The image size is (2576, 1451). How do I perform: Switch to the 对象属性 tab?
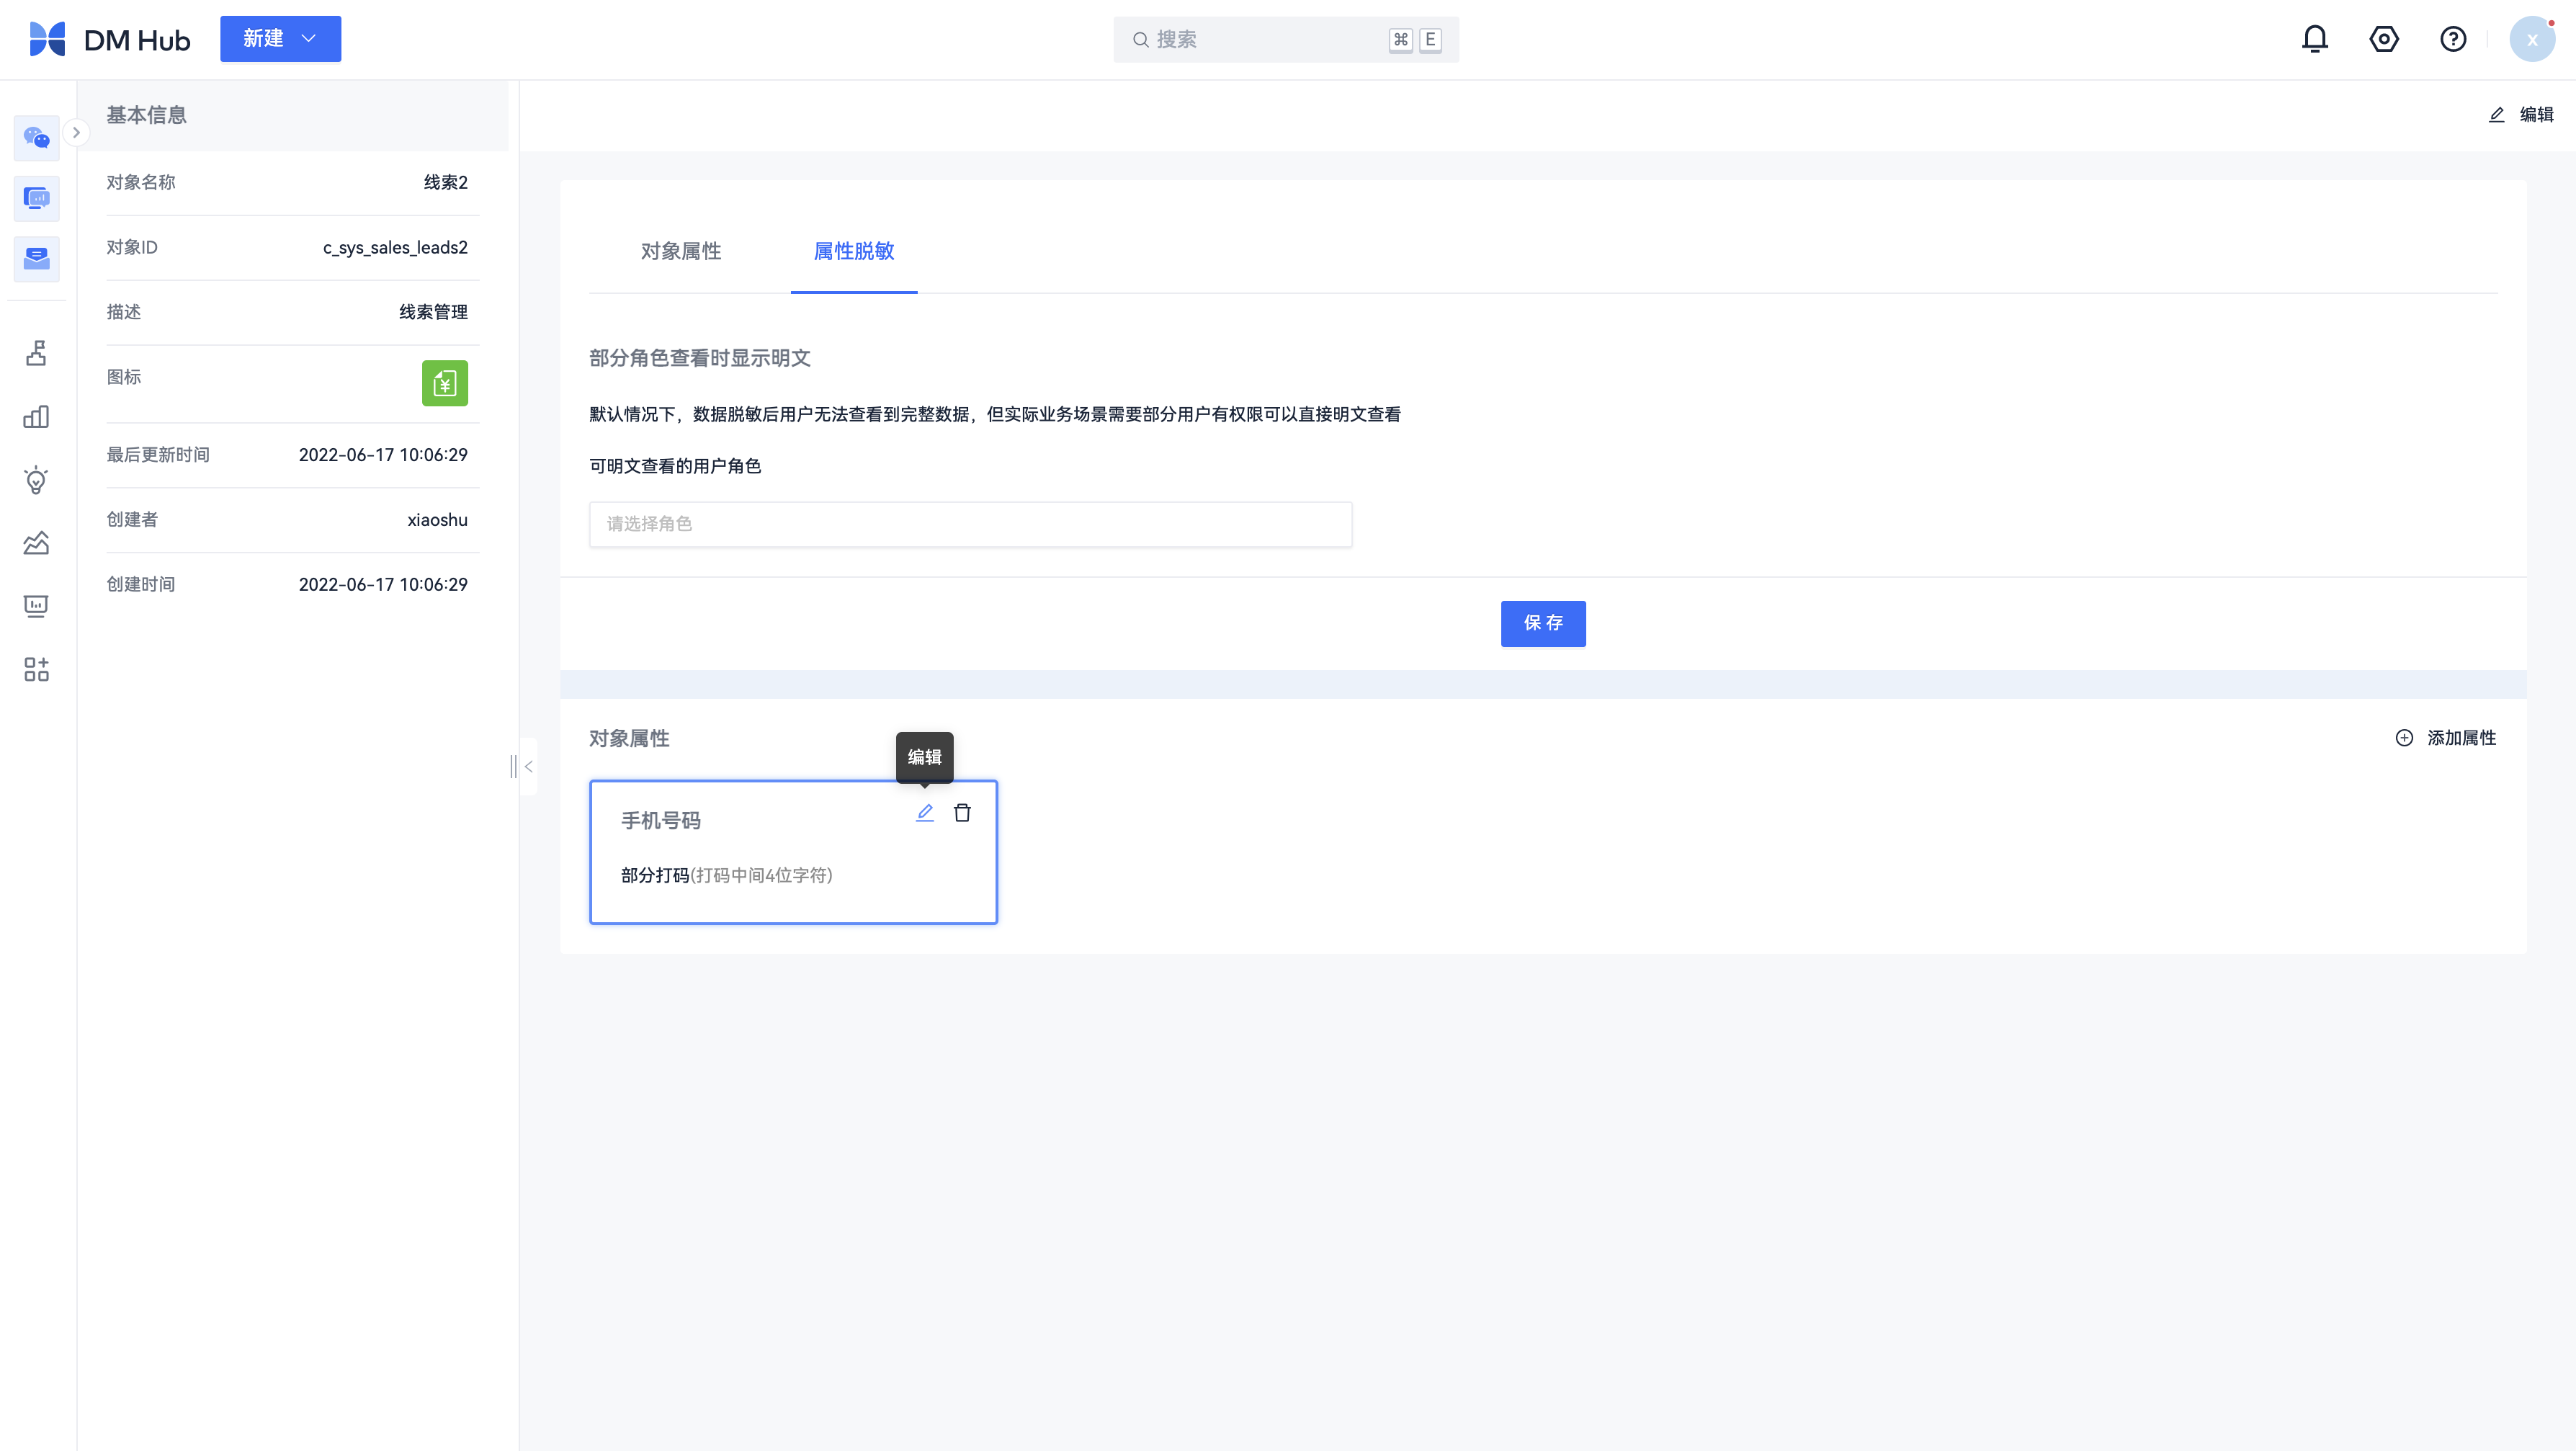tap(680, 251)
